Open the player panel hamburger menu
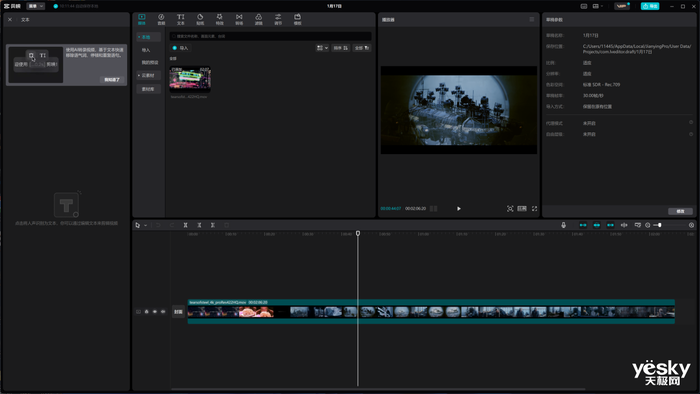700x394 pixels. [x=531, y=19]
